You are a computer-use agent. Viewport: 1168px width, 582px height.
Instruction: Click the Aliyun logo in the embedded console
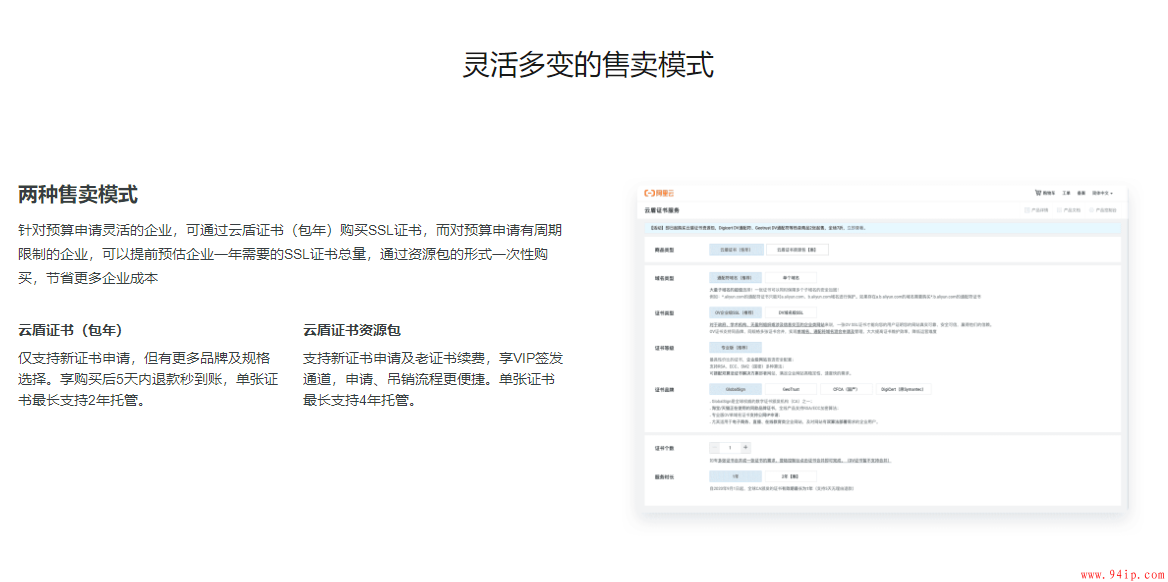coord(661,192)
